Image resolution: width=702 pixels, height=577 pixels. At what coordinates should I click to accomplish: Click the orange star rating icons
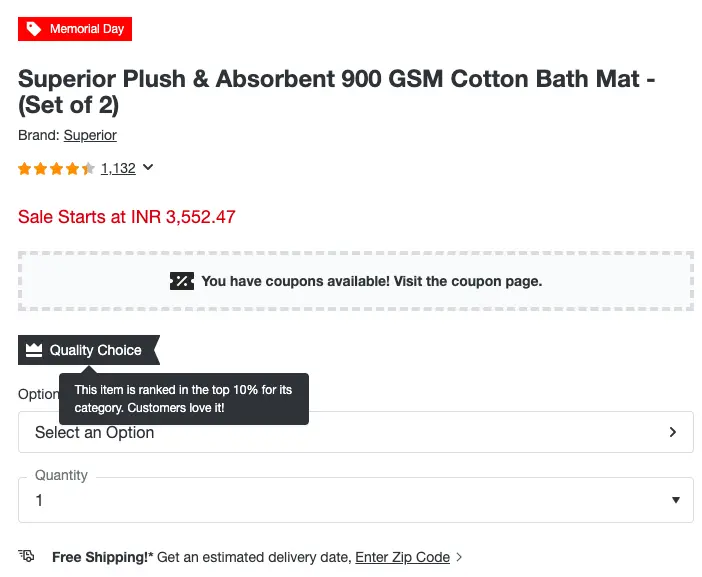coord(56,169)
